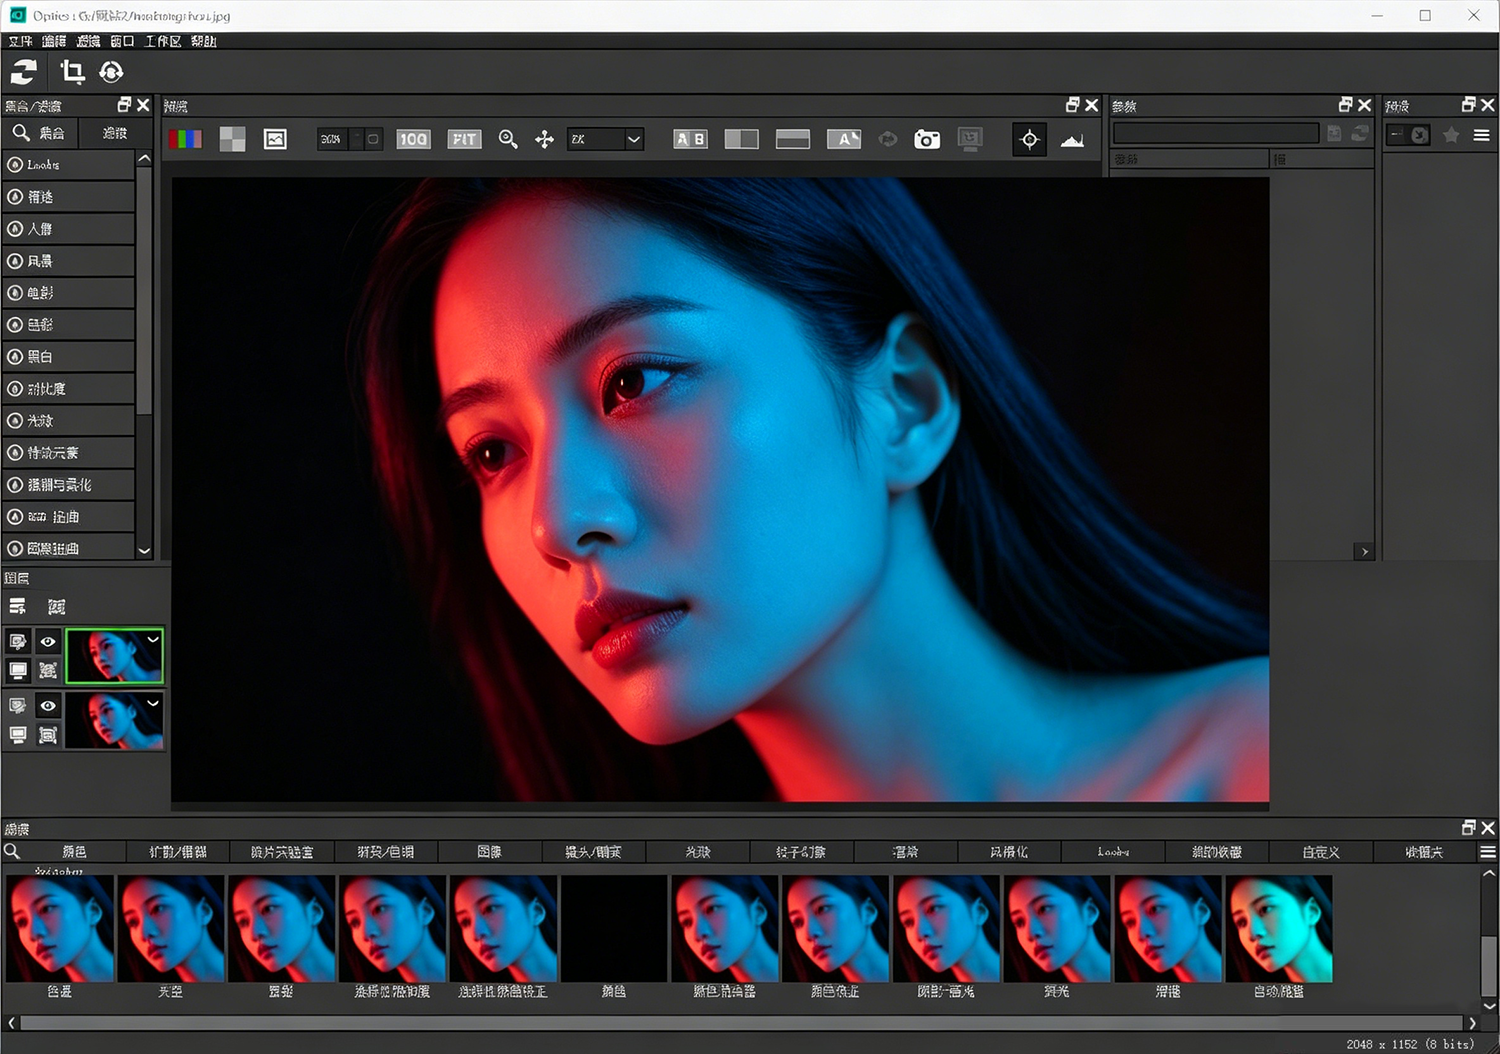Toggle the vertical split comparison view
Viewport: 1500px width, 1054px height.
pyautogui.click(x=741, y=139)
